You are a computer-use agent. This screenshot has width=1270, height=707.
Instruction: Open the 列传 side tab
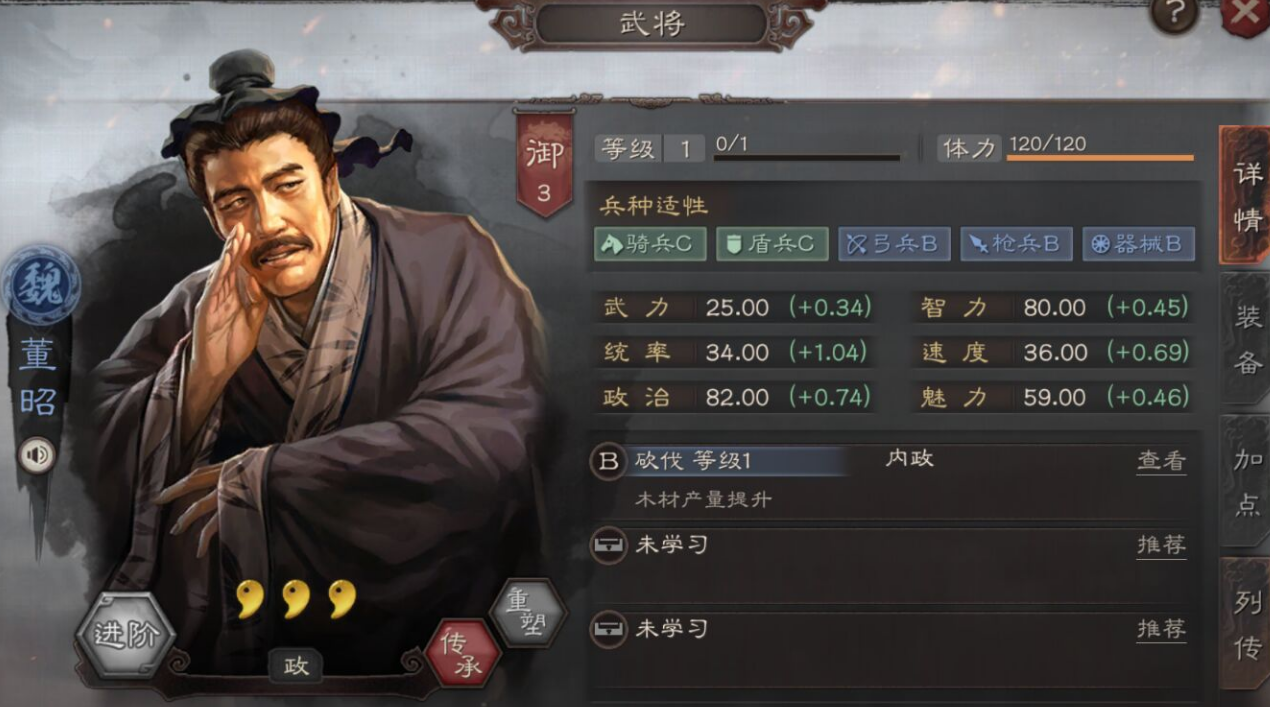pos(1246,625)
